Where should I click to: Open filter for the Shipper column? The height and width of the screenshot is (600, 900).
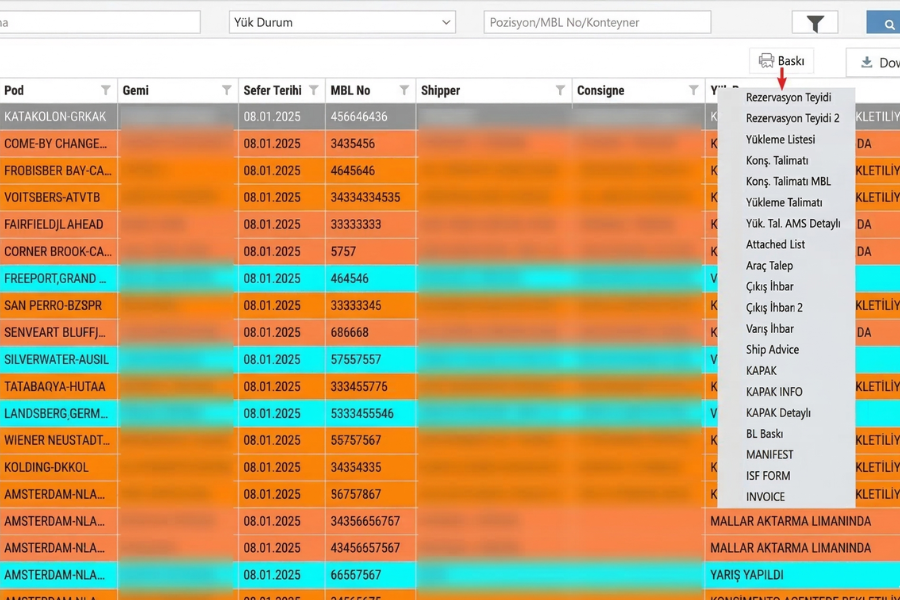[x=559, y=91]
